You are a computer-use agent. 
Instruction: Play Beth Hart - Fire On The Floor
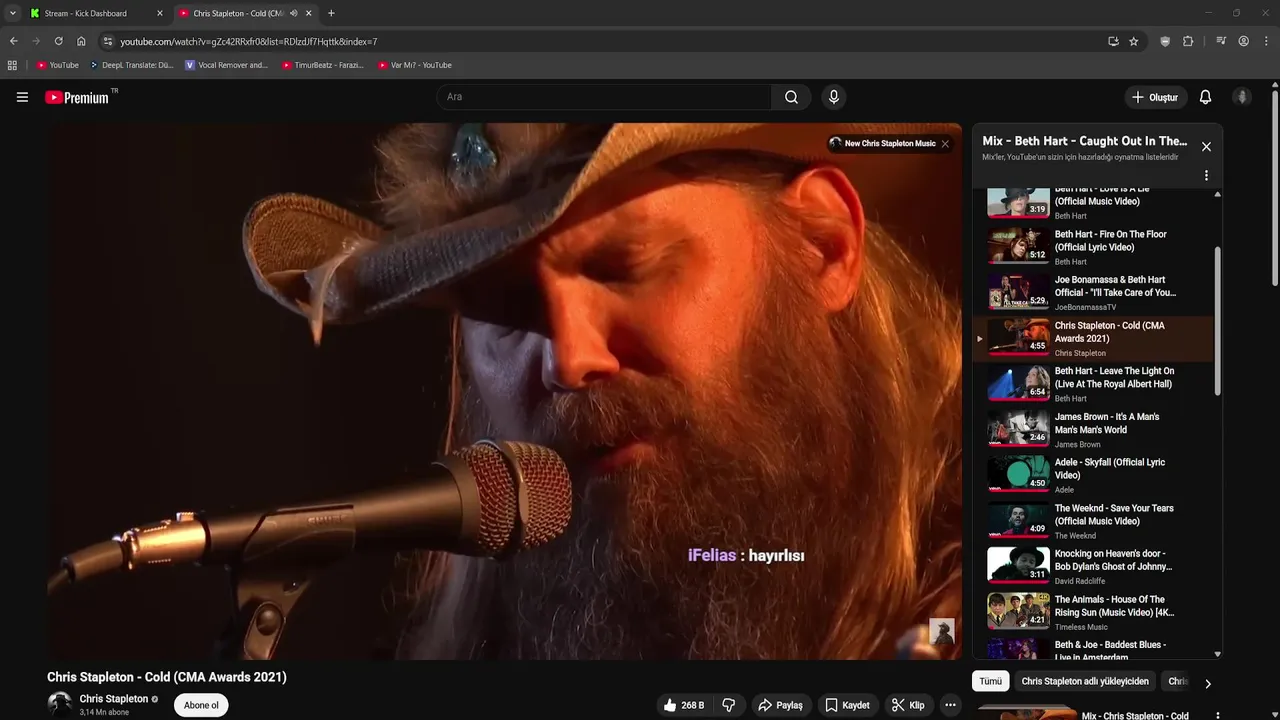click(1095, 246)
